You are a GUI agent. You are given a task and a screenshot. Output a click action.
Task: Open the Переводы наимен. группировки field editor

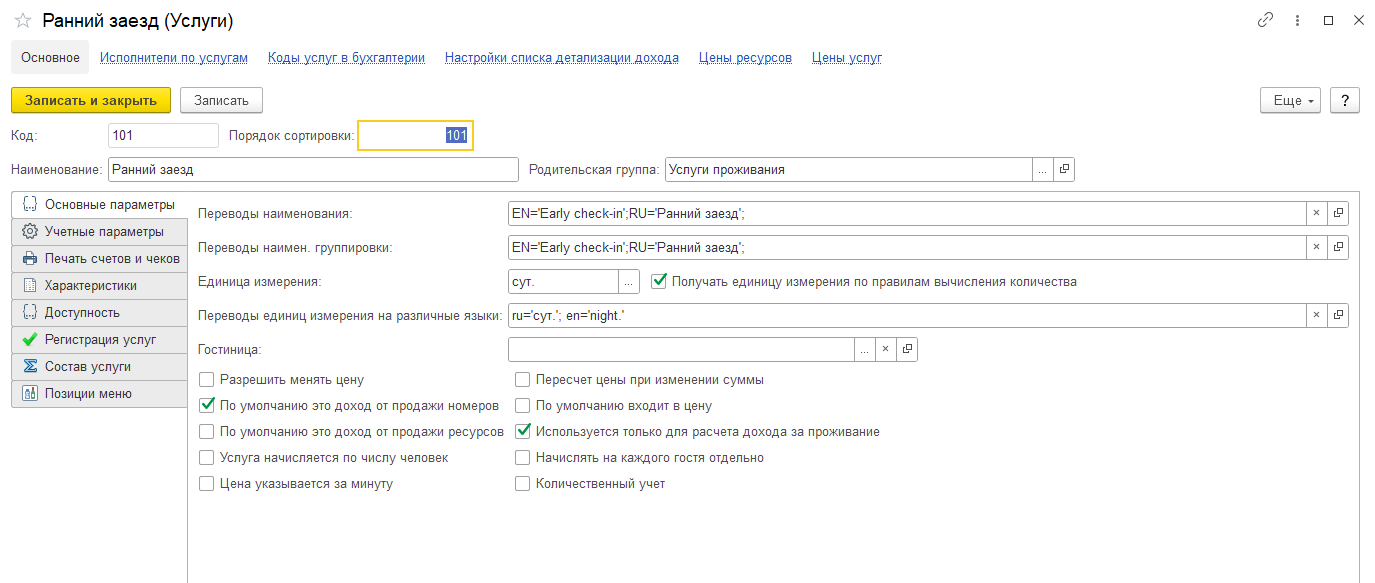(1338, 247)
